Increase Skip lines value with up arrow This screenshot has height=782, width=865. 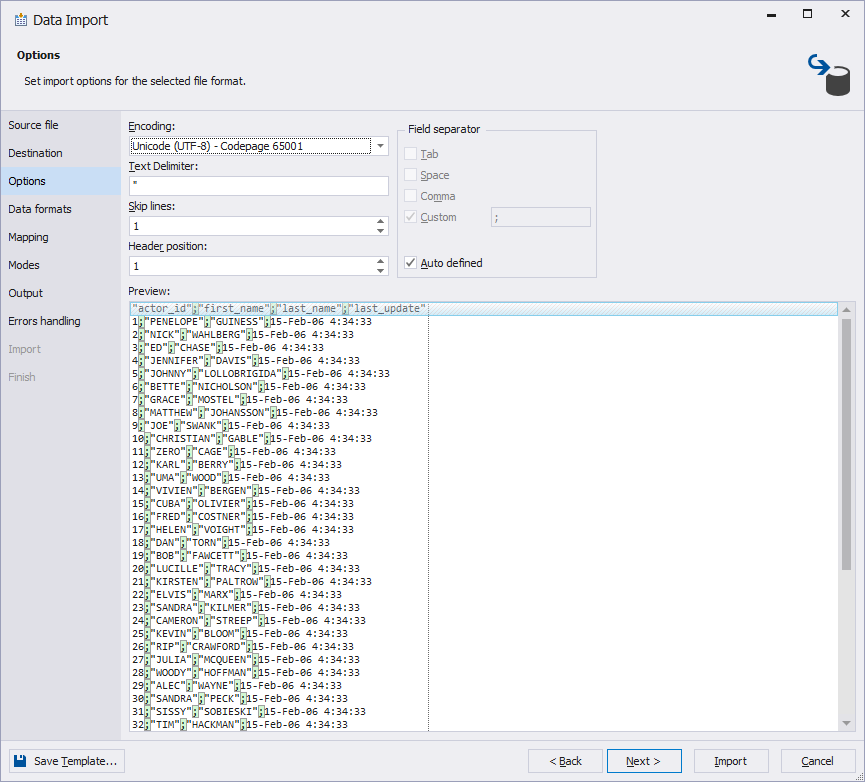[x=380, y=221]
